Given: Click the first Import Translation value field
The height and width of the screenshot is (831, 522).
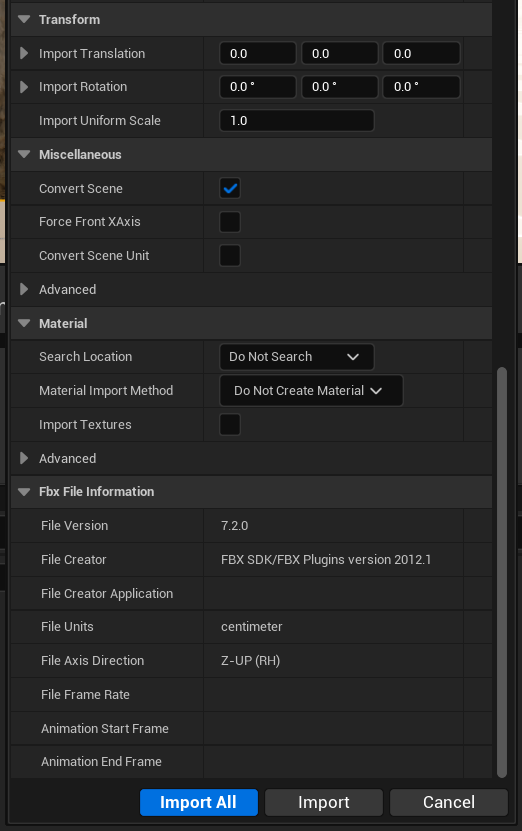Looking at the screenshot, I should pyautogui.click(x=258, y=54).
